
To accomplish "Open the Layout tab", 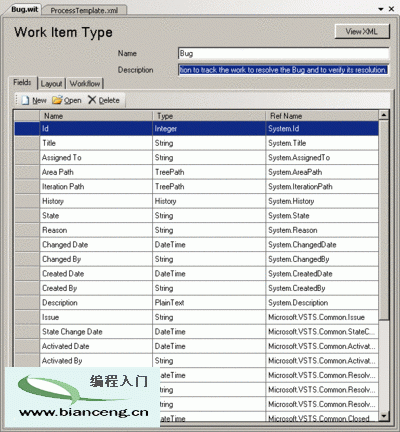I will (x=51, y=84).
